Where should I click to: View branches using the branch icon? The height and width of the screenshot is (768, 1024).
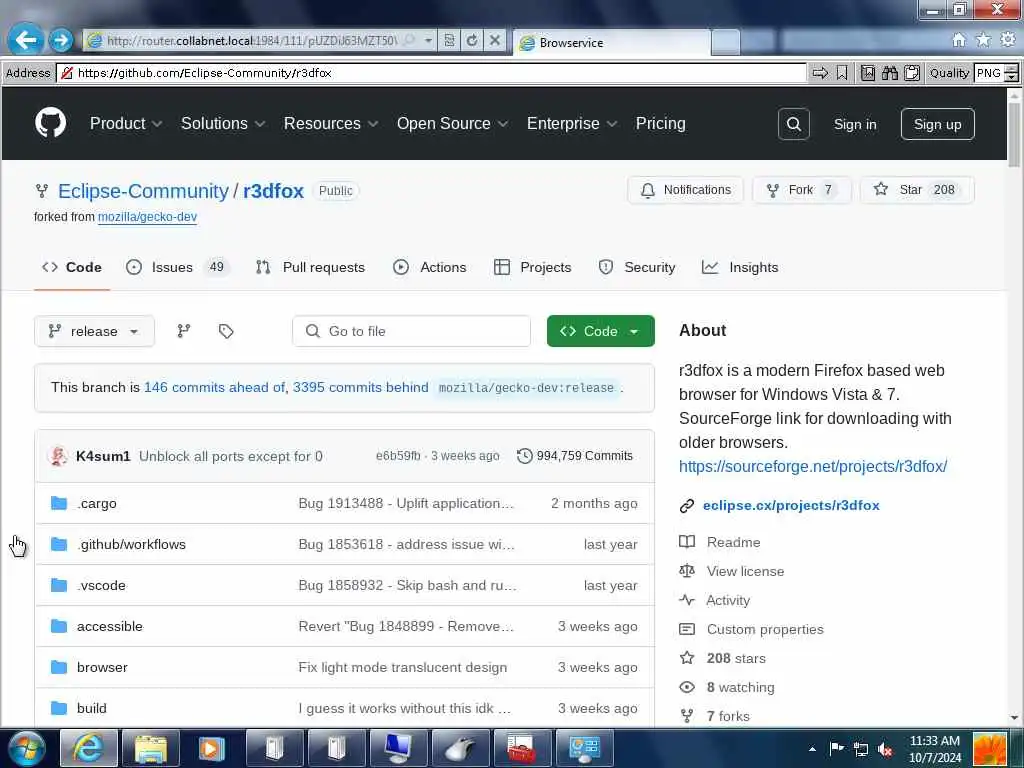coord(184,331)
